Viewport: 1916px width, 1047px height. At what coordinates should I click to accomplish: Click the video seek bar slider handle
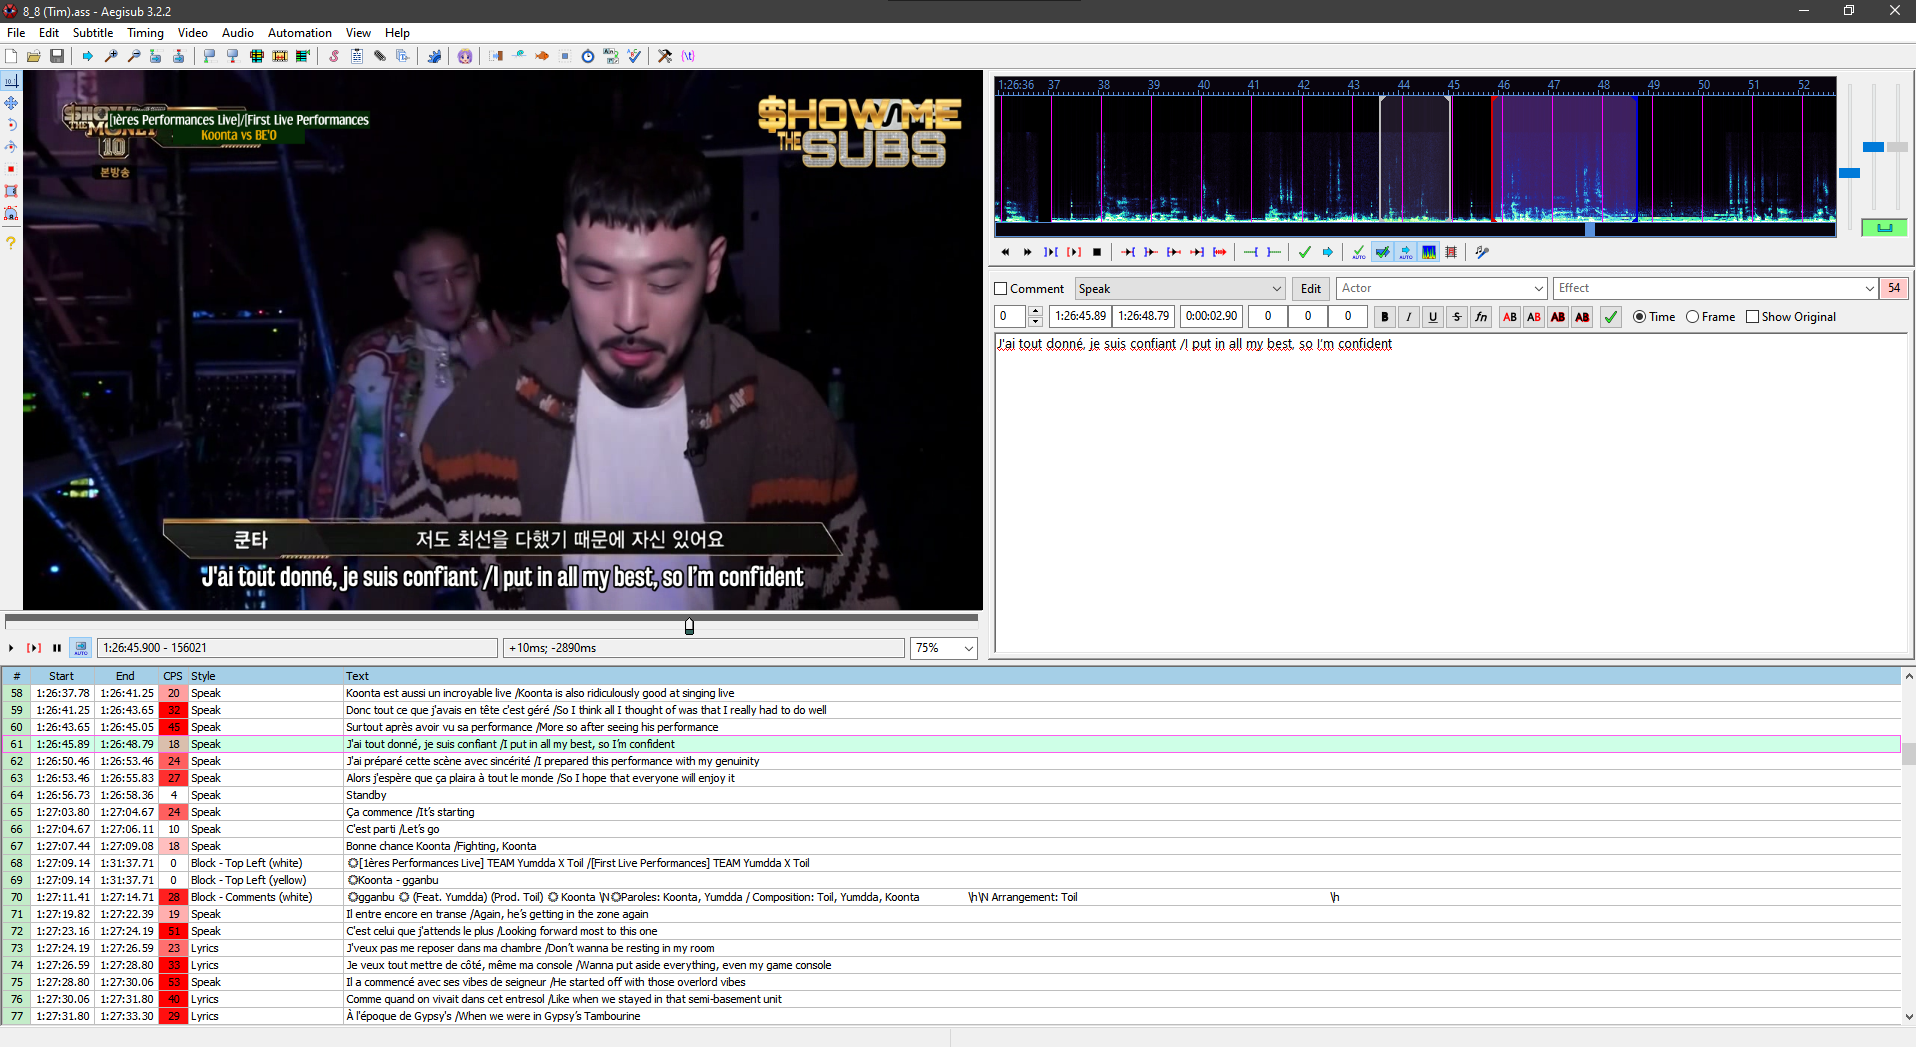(689, 626)
